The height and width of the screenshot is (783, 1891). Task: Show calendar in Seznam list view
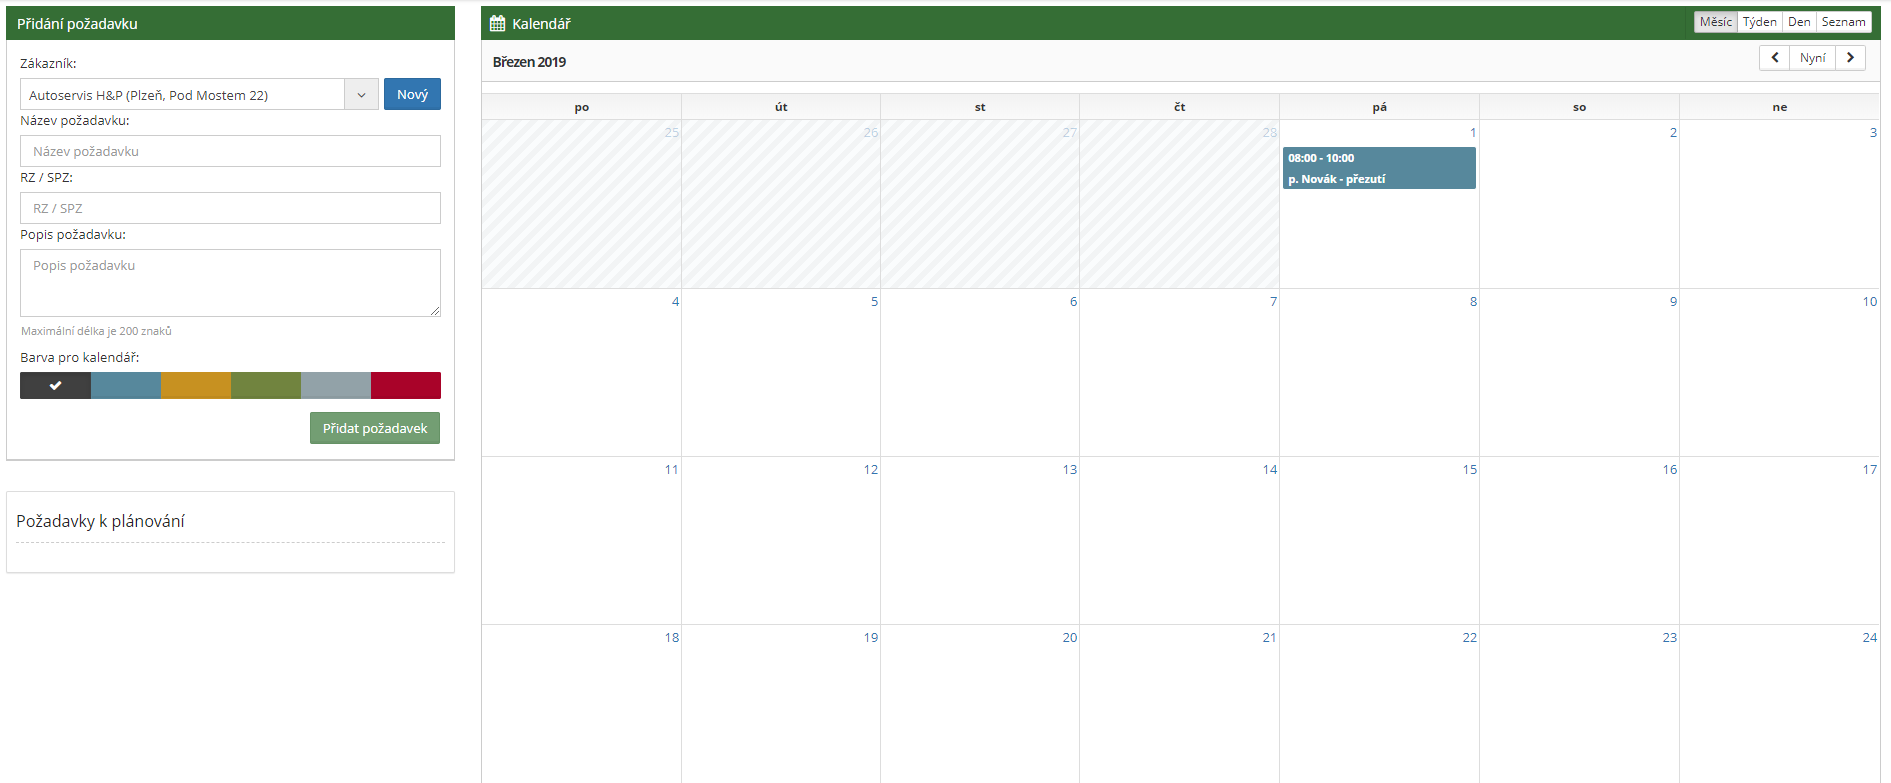[x=1843, y=22]
